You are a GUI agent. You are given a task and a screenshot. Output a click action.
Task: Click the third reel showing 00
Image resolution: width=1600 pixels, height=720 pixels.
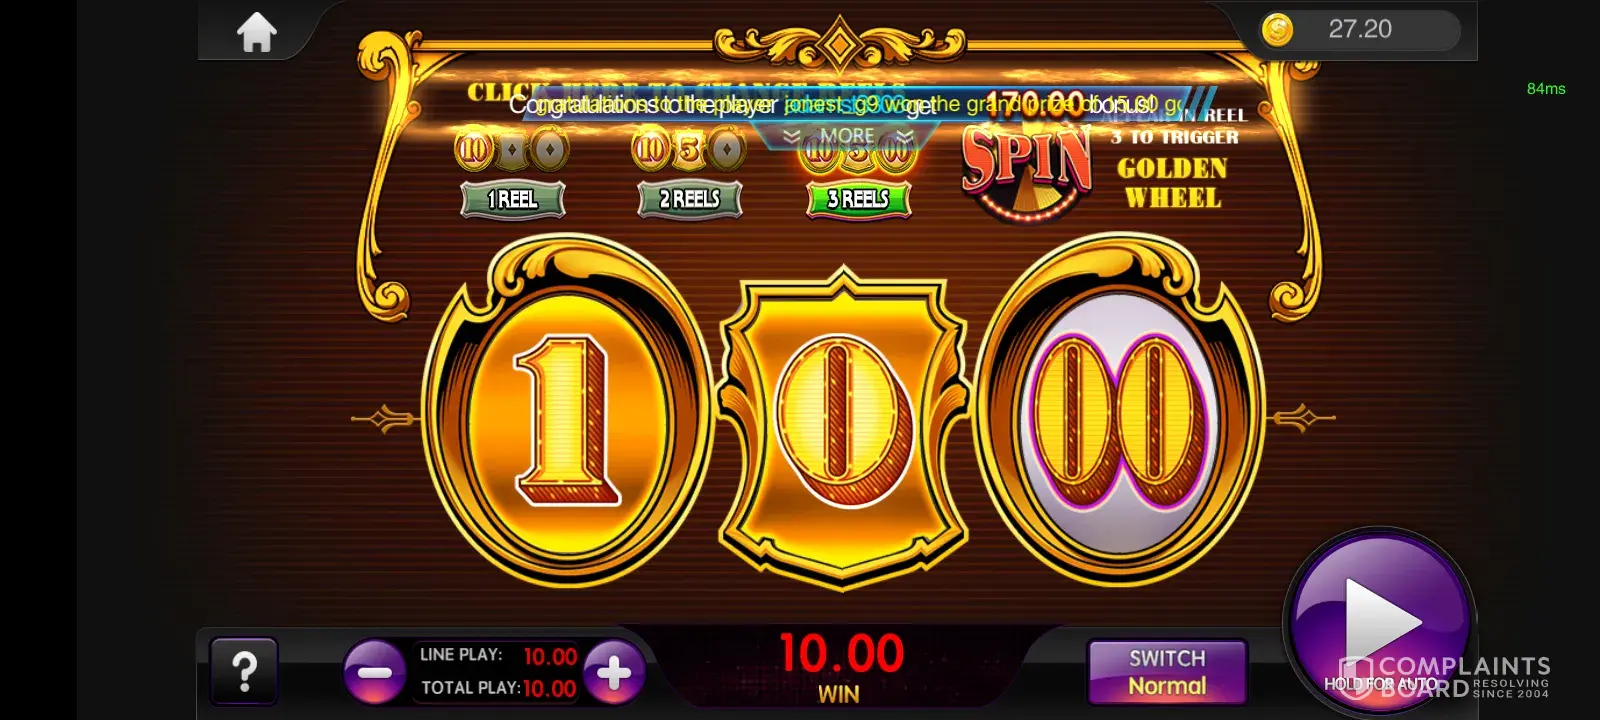1118,415
